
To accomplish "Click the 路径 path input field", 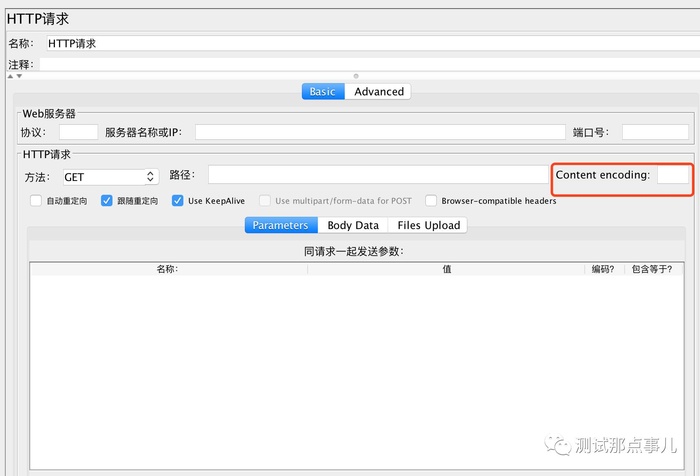I will pyautogui.click(x=378, y=175).
